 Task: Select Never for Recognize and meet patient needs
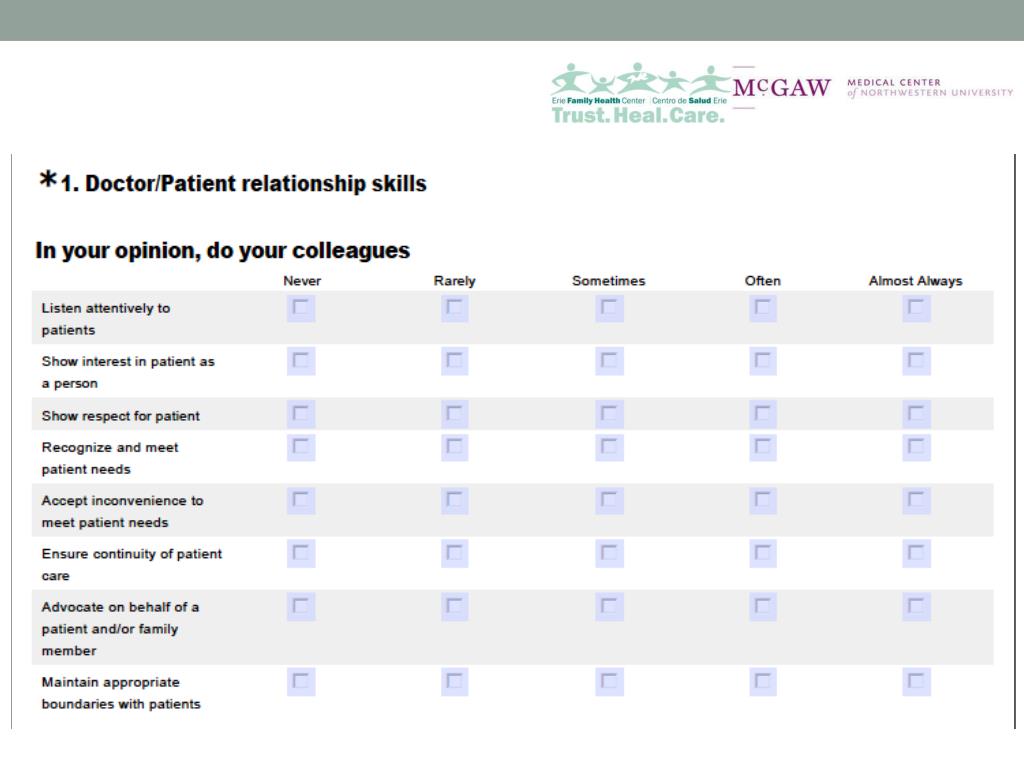[301, 447]
